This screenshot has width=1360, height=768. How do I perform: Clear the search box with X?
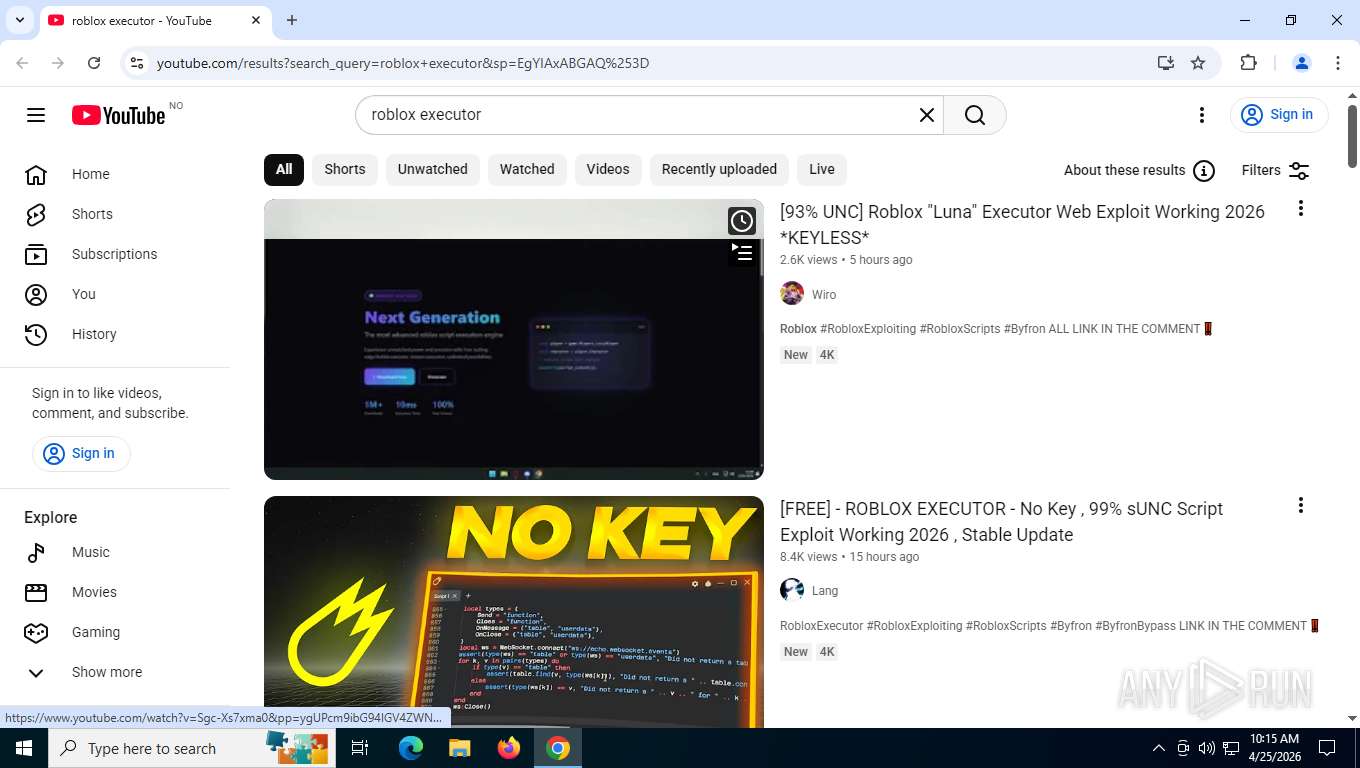click(x=927, y=115)
